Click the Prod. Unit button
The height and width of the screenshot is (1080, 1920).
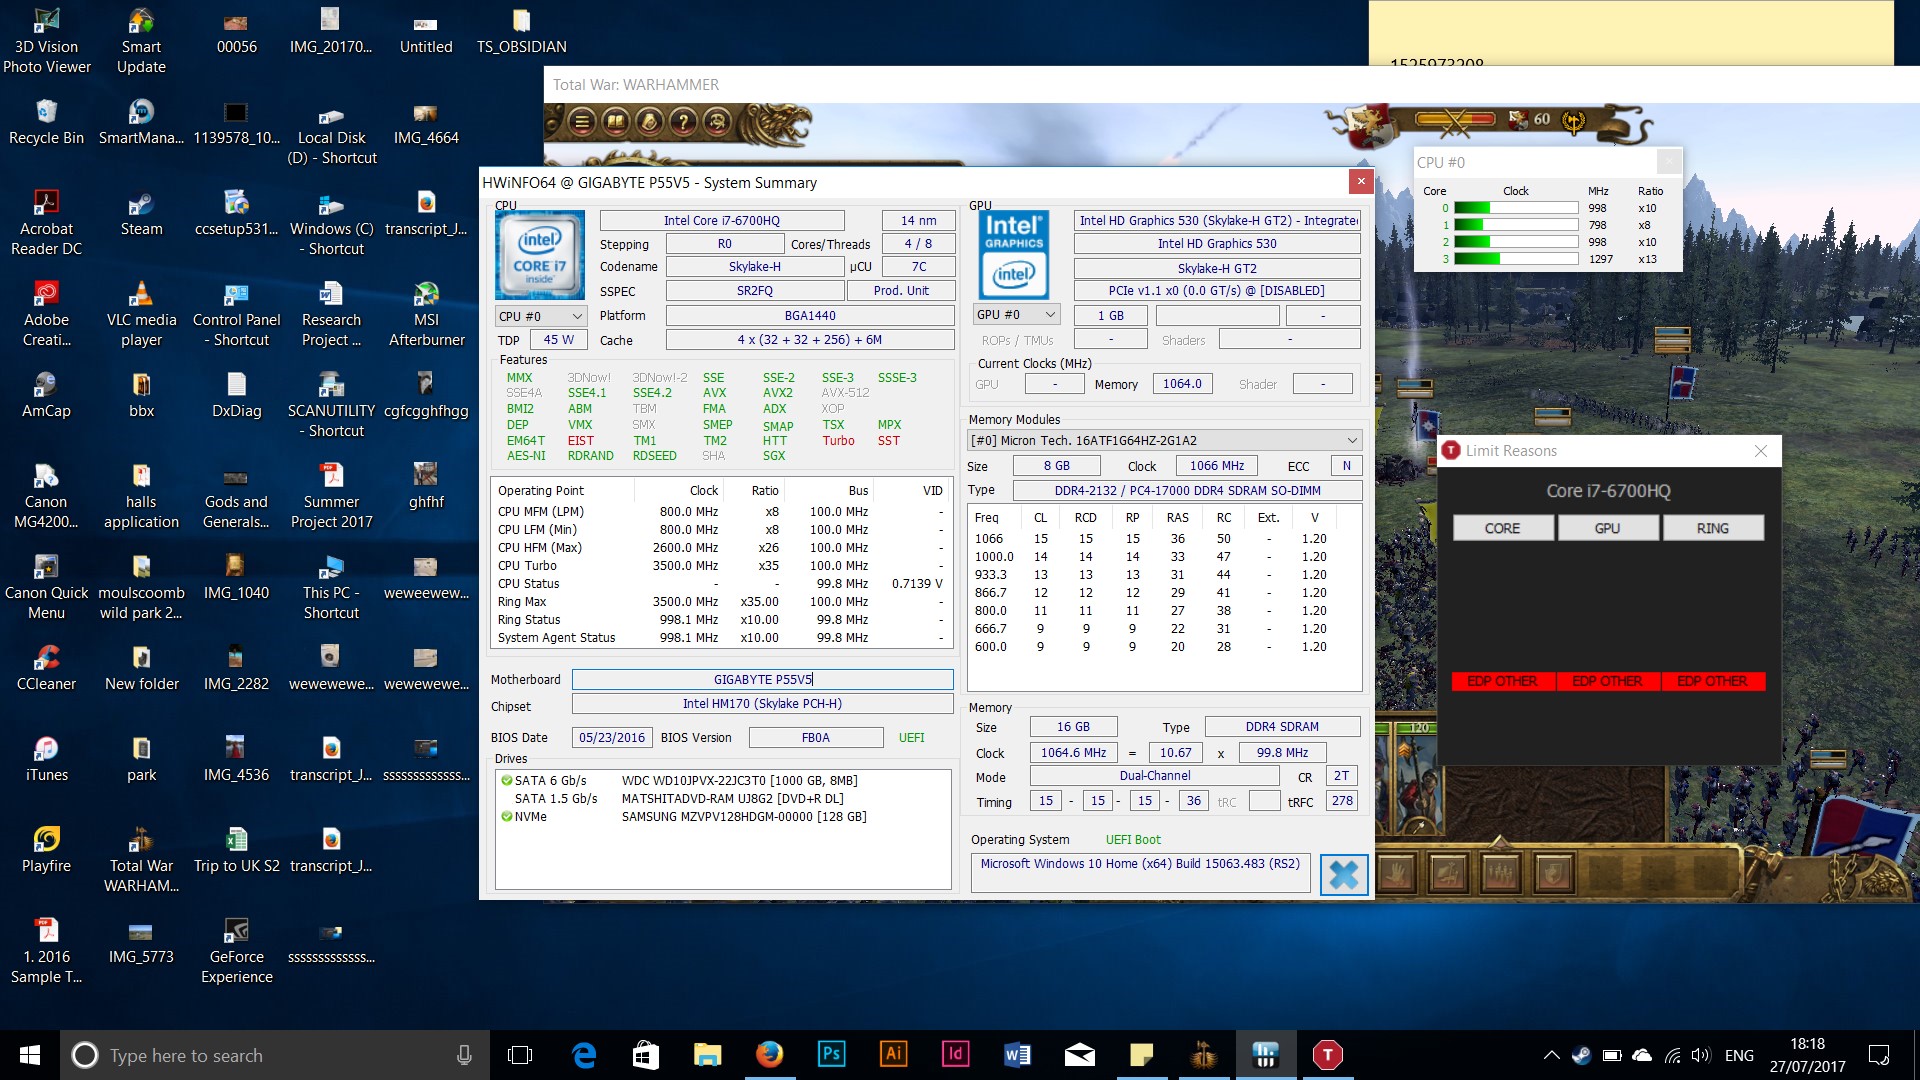click(x=900, y=291)
